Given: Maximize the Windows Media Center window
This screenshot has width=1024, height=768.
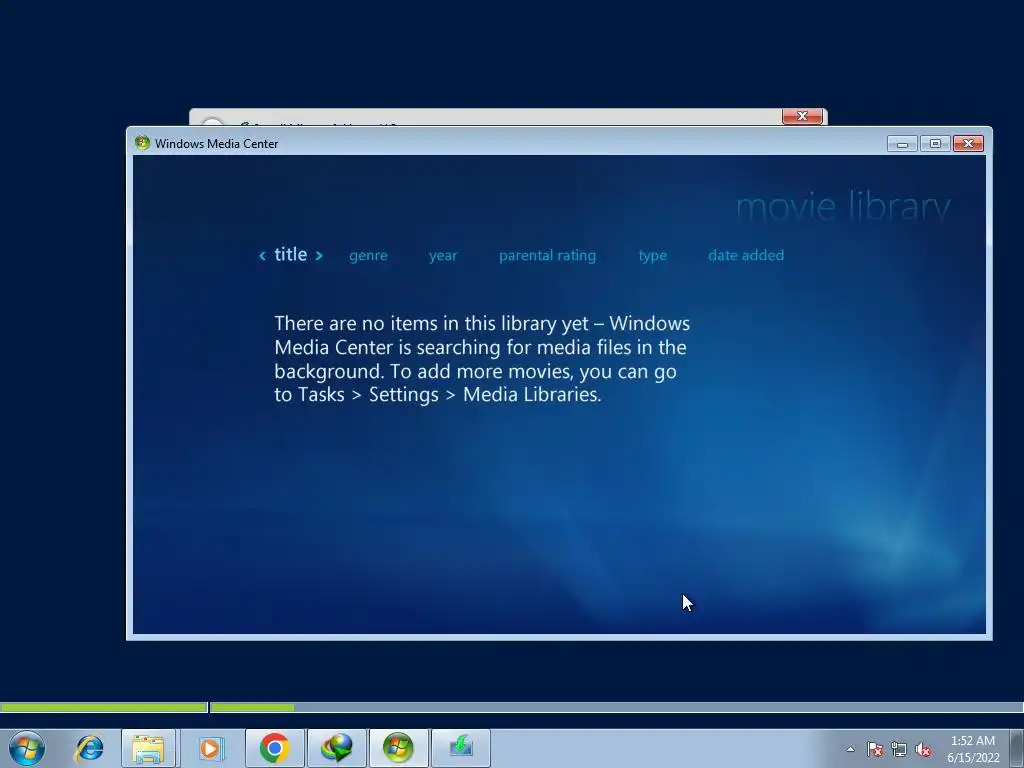Looking at the screenshot, I should coord(935,144).
